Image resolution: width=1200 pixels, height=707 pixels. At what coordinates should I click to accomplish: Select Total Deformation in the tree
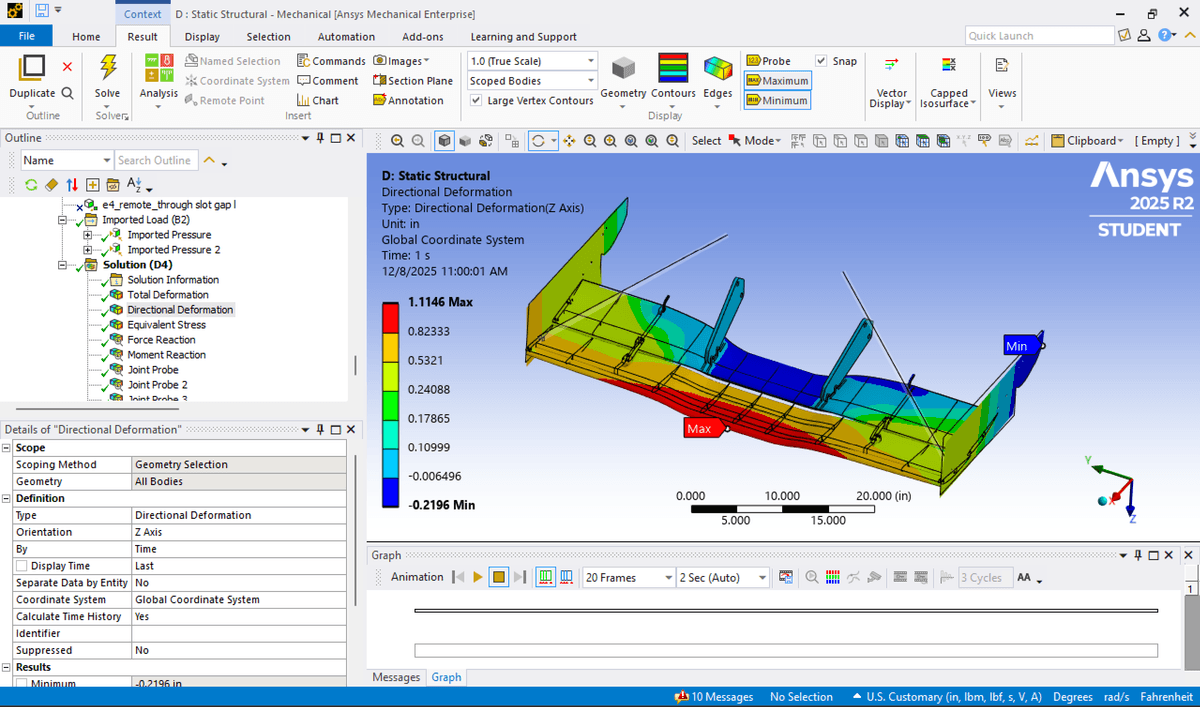click(168, 295)
